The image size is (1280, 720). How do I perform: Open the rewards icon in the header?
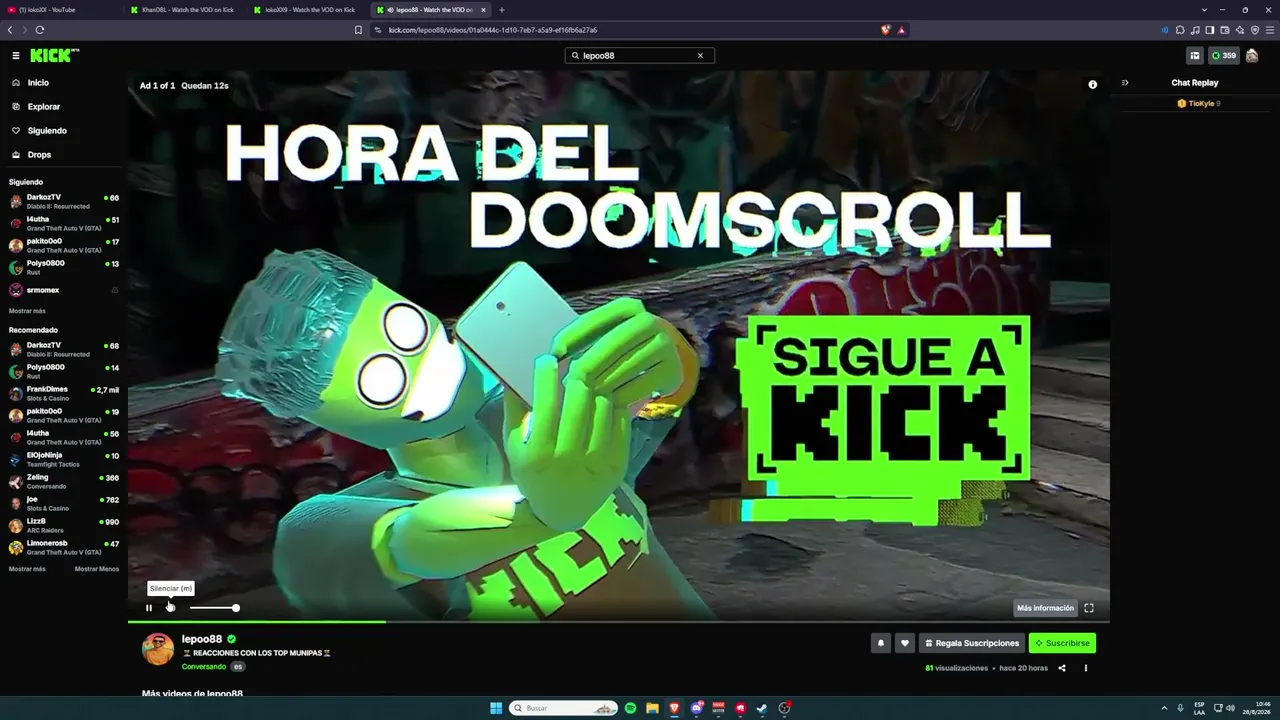[x=1194, y=56]
